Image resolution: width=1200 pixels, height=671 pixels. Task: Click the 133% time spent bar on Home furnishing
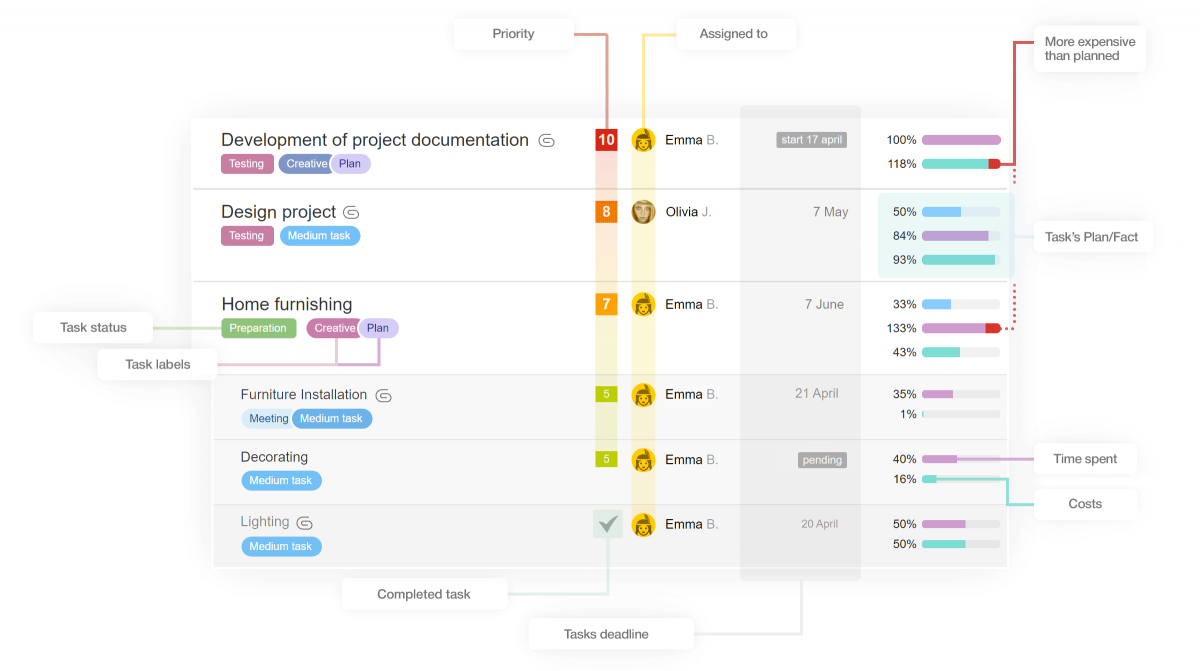coord(961,328)
